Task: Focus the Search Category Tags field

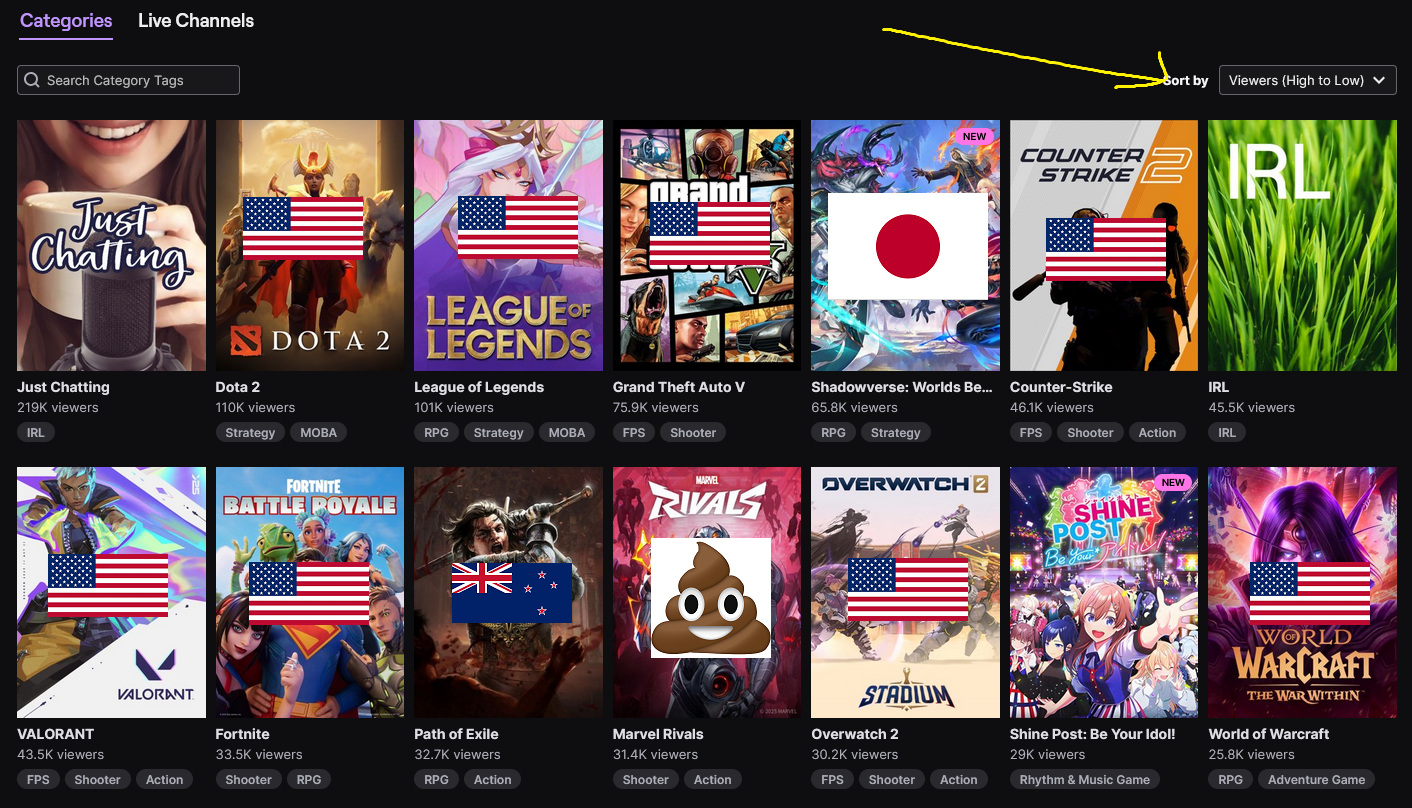Action: coord(128,80)
